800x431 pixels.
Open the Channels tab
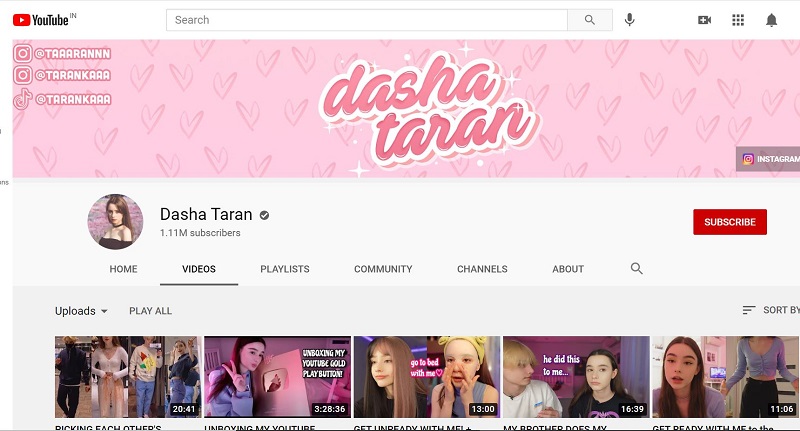(482, 269)
